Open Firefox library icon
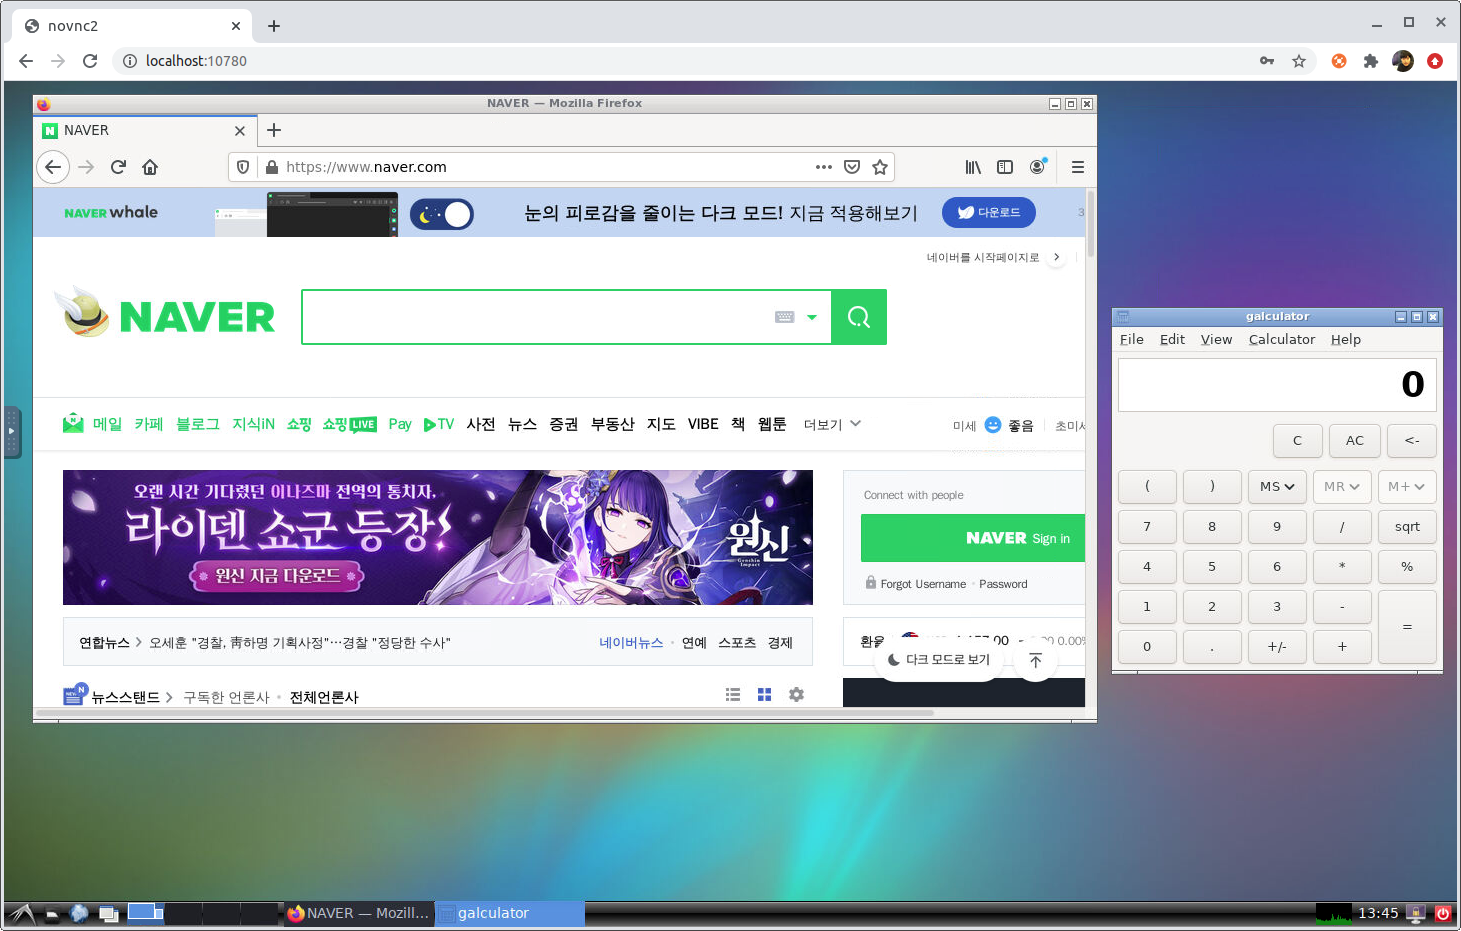The height and width of the screenshot is (931, 1461). pyautogui.click(x=973, y=167)
